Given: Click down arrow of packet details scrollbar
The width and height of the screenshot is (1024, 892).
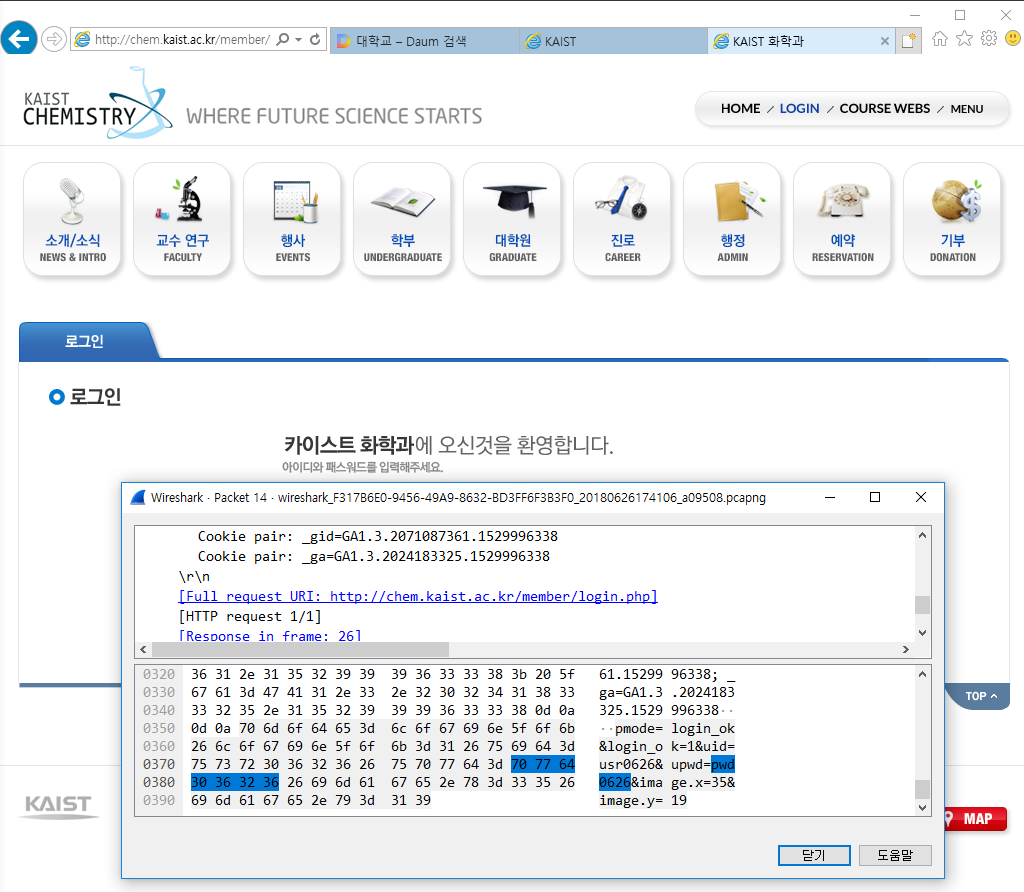Looking at the screenshot, I should 922,633.
